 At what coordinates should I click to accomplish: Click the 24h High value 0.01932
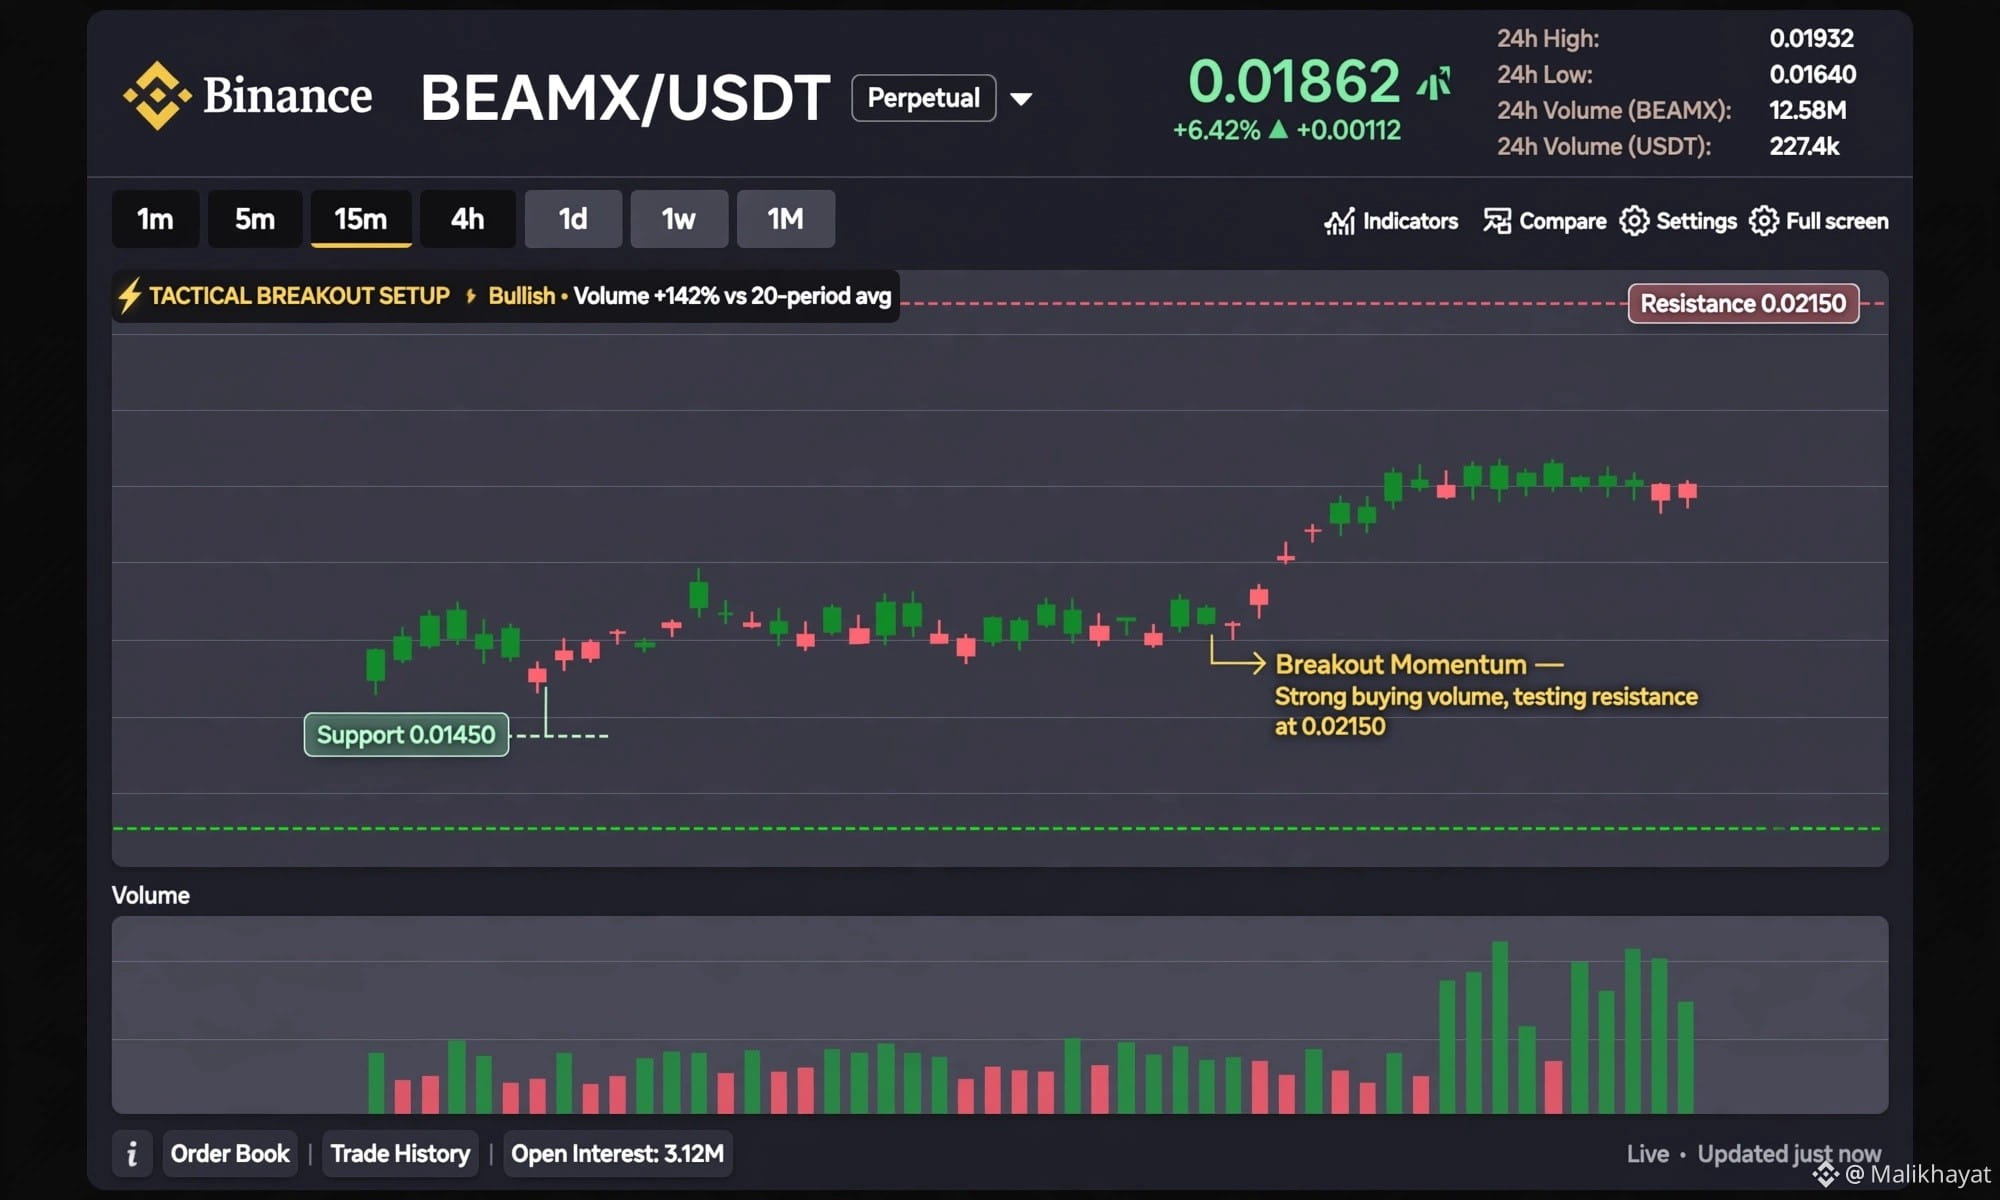[x=1811, y=38]
